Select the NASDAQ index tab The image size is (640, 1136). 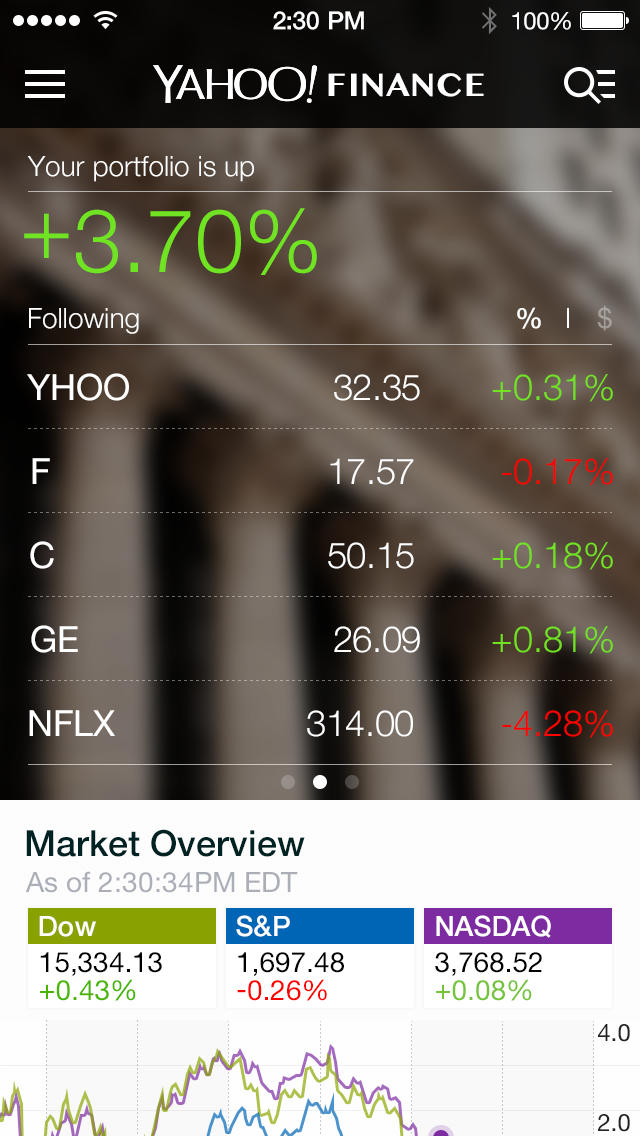point(517,926)
